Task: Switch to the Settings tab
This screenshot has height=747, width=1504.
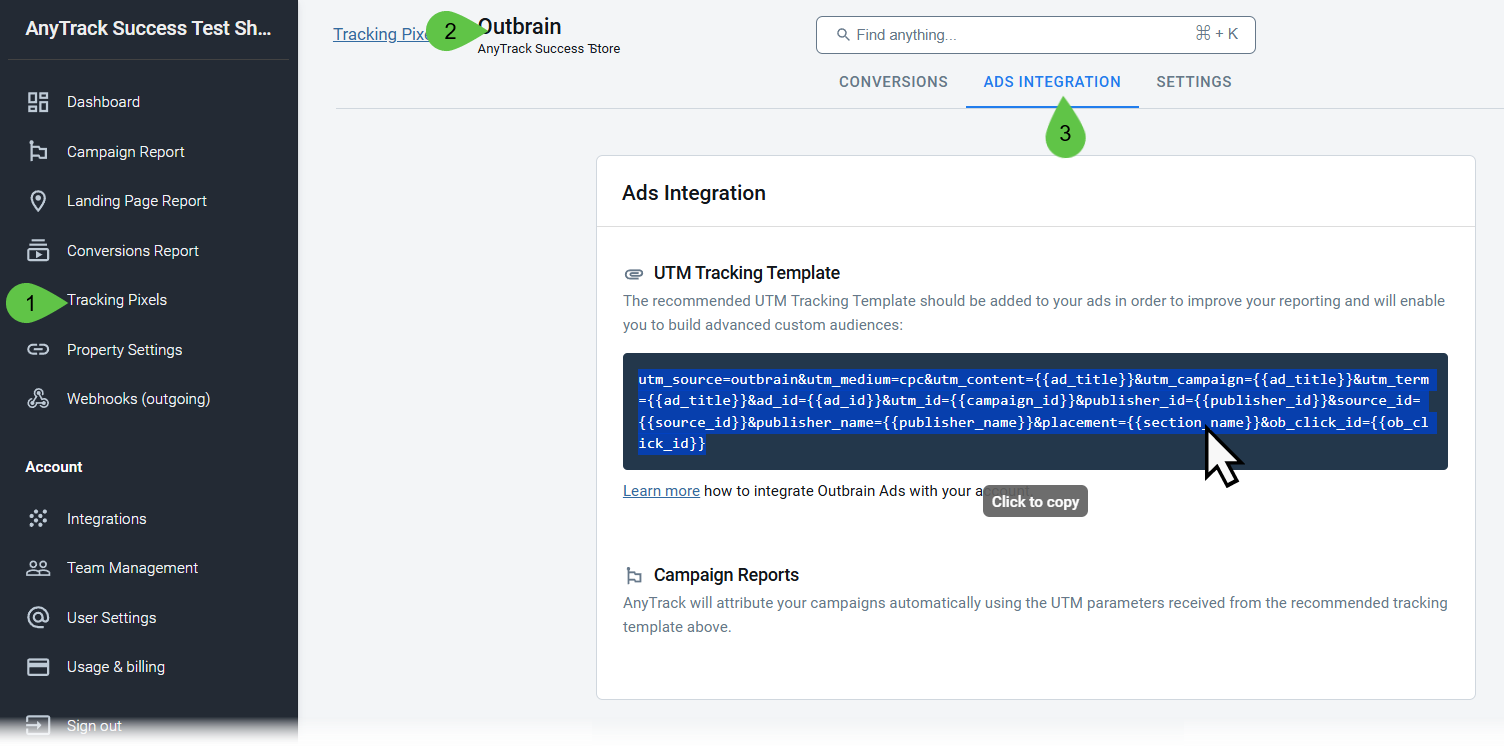Action: coord(1194,82)
